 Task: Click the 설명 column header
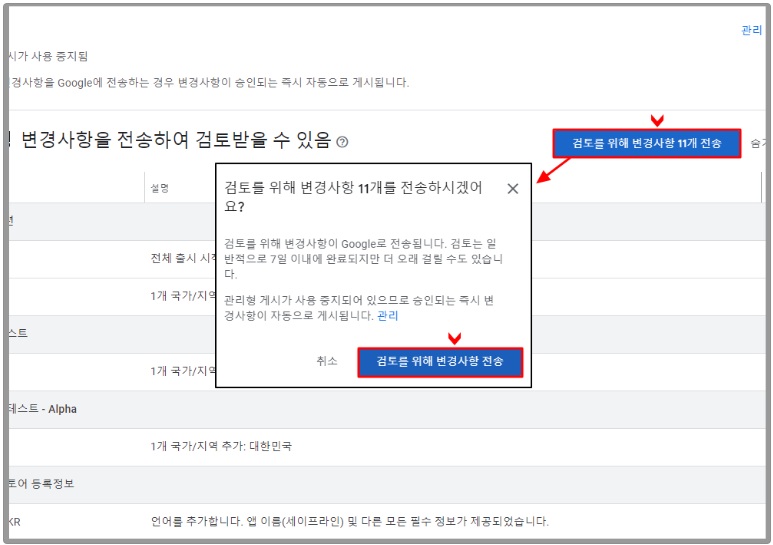(160, 188)
